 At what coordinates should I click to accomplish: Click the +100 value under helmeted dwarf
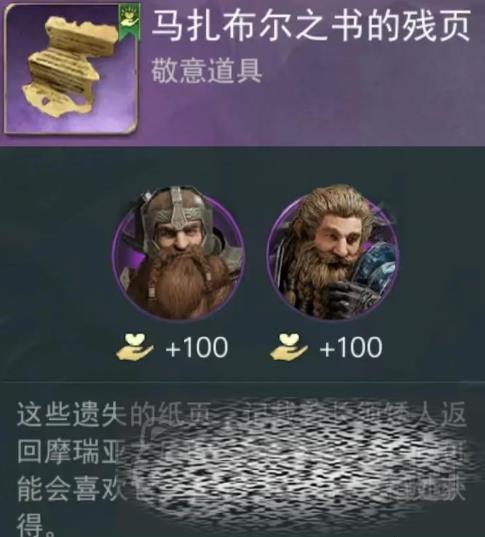coord(197,347)
